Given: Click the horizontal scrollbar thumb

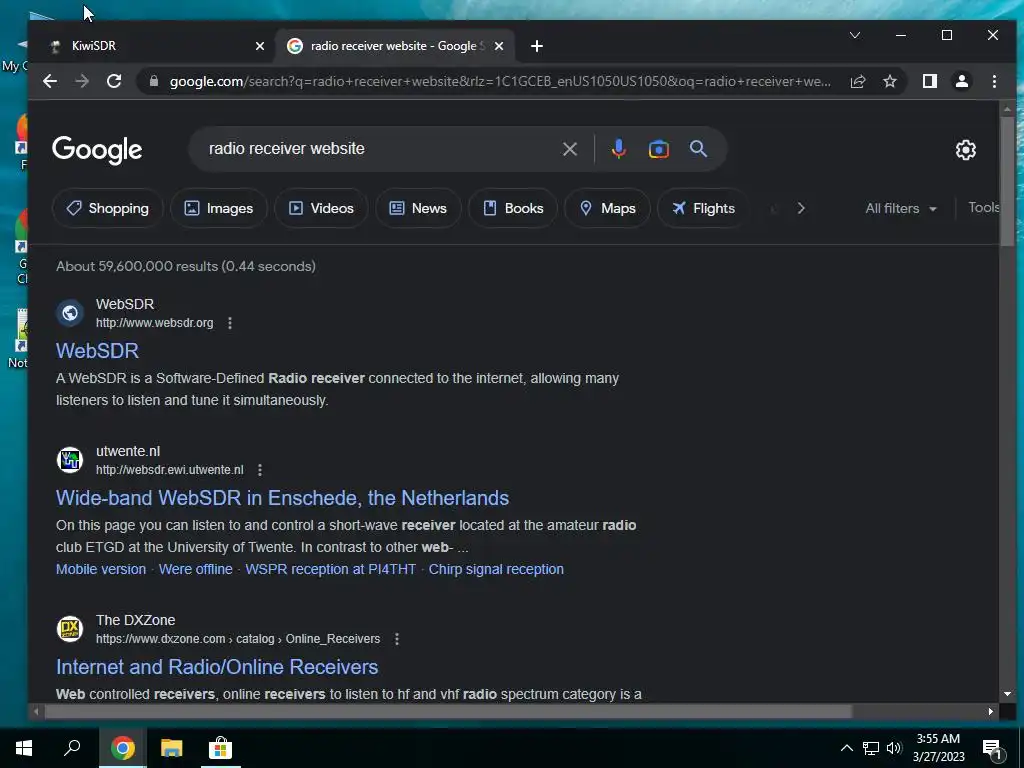Looking at the screenshot, I should (x=448, y=711).
